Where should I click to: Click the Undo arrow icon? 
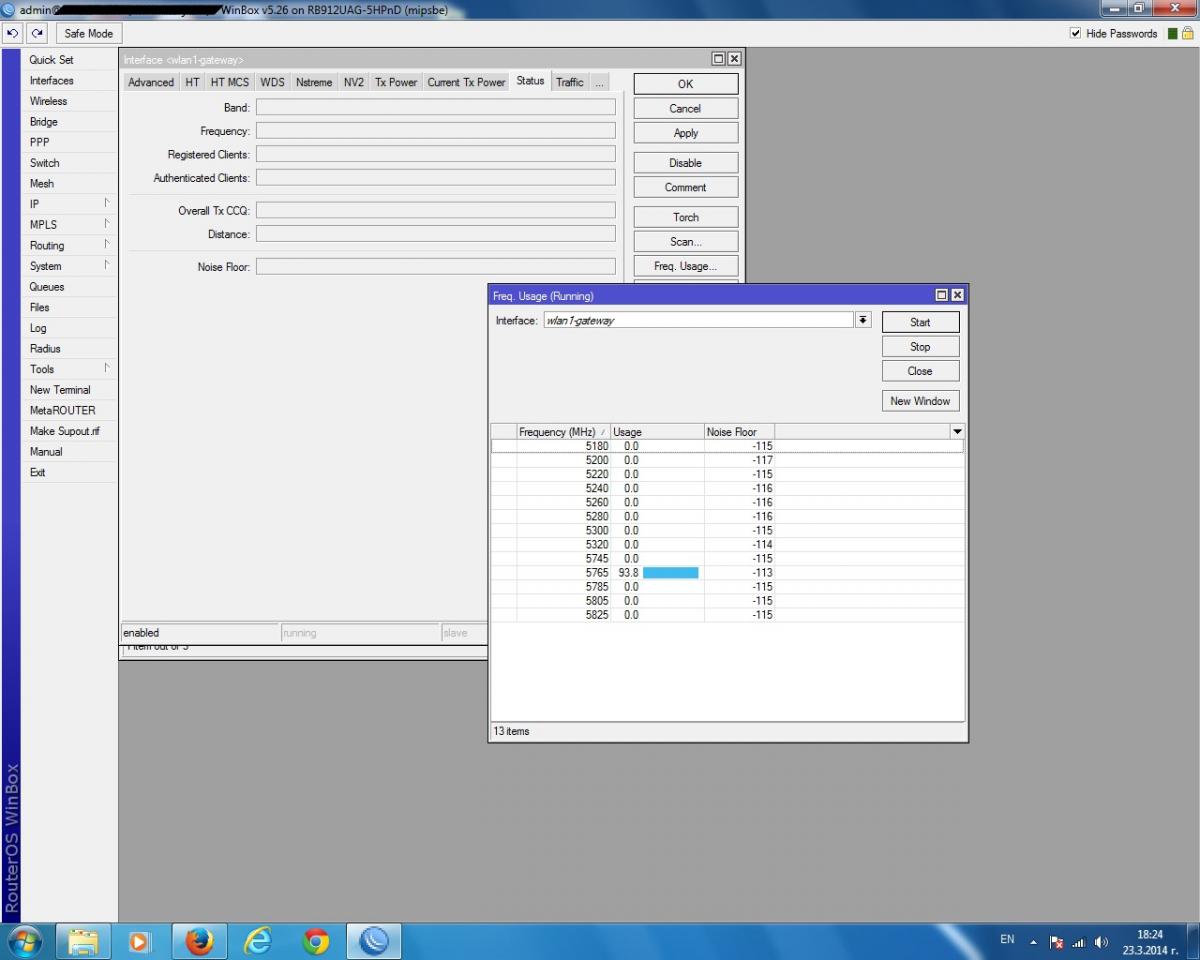pos(13,33)
